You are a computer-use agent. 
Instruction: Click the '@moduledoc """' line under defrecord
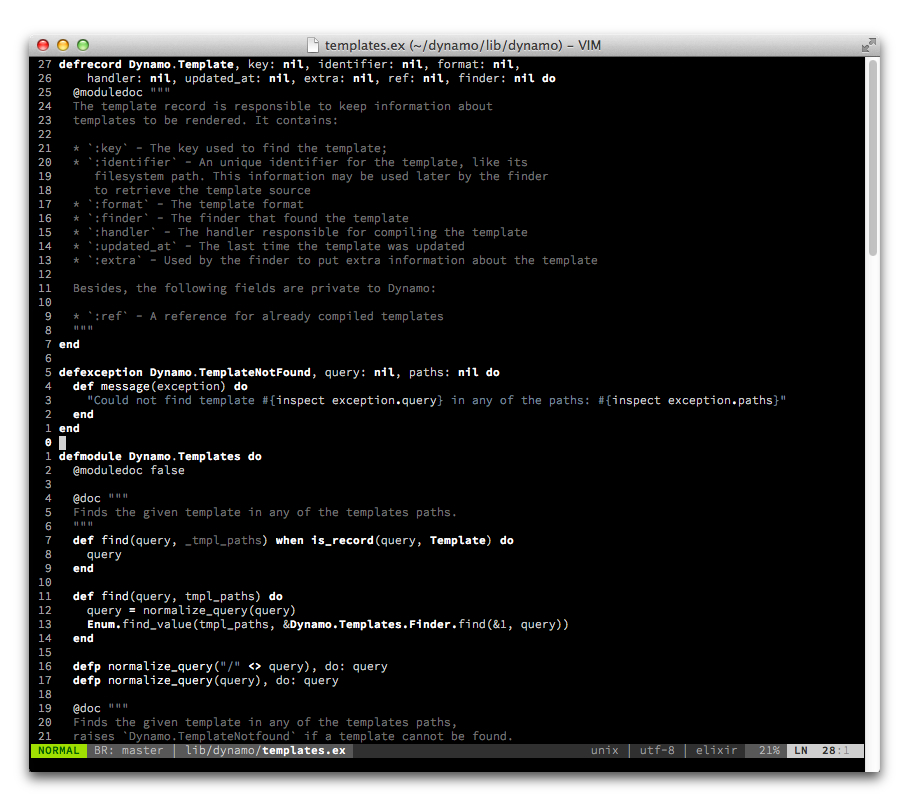(x=122, y=92)
